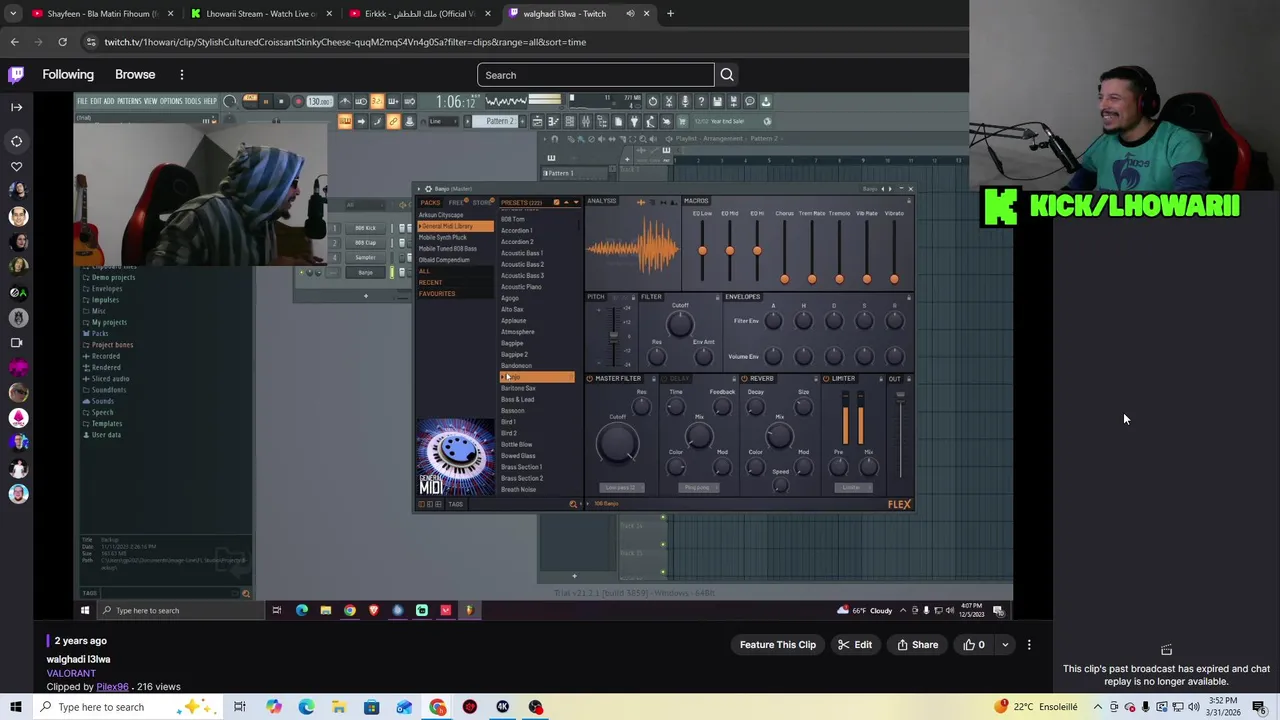Viewport: 1280px width, 720px height.
Task: Open the clip more options menu
Action: pos(1029,645)
